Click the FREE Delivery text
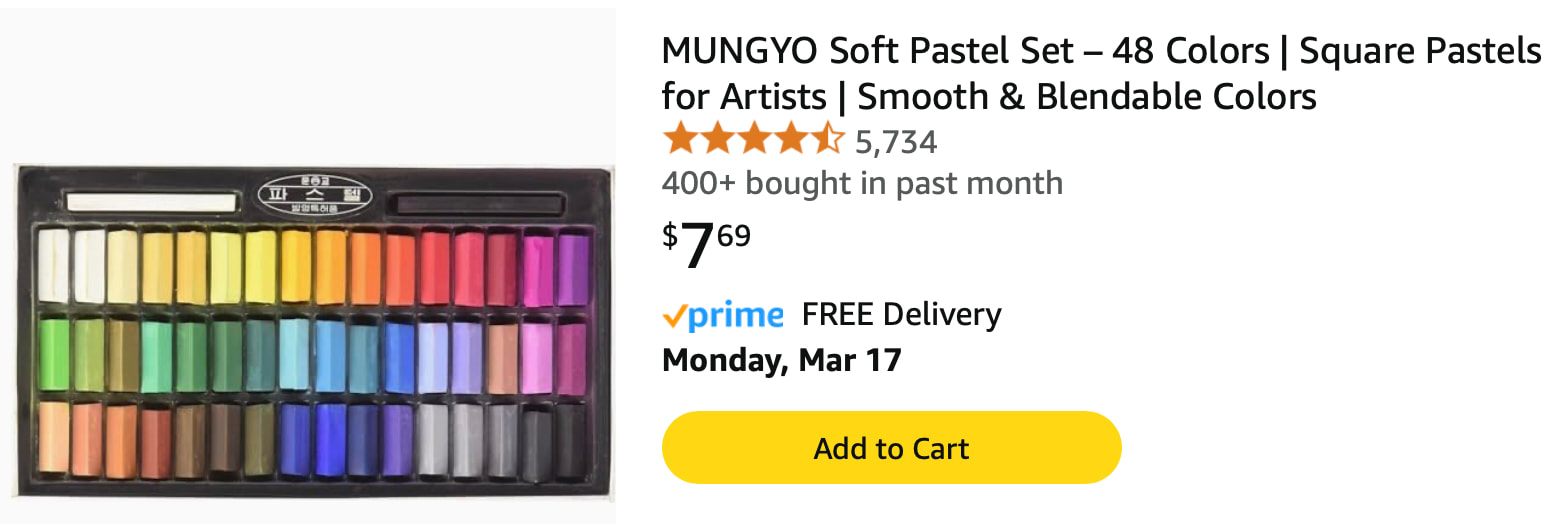The width and height of the screenshot is (1564, 524). coord(901,315)
